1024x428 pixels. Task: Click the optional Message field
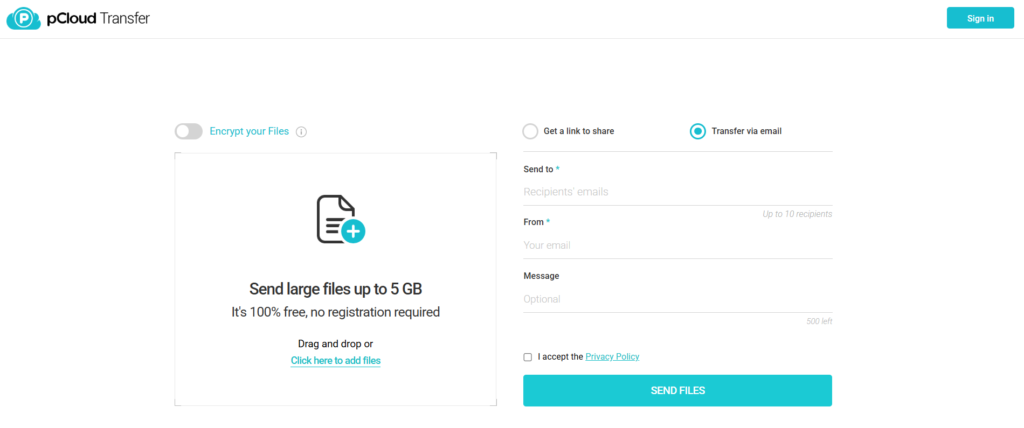point(677,299)
